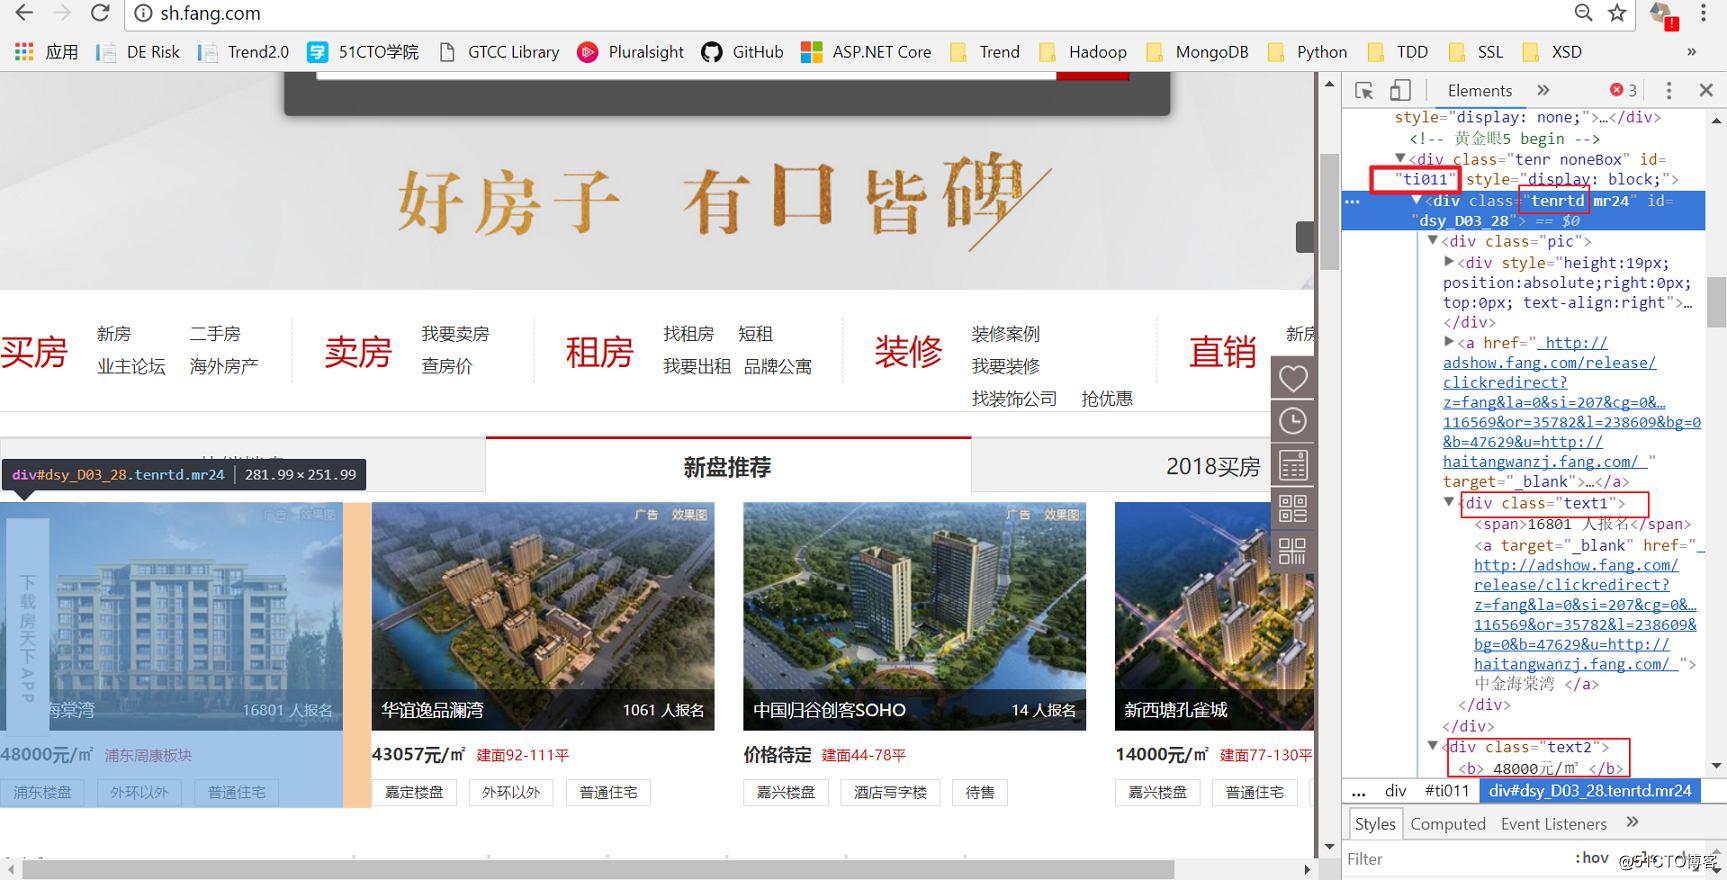The width and height of the screenshot is (1727, 880).
Task: Close the DevTools panel
Action: [x=1706, y=90]
